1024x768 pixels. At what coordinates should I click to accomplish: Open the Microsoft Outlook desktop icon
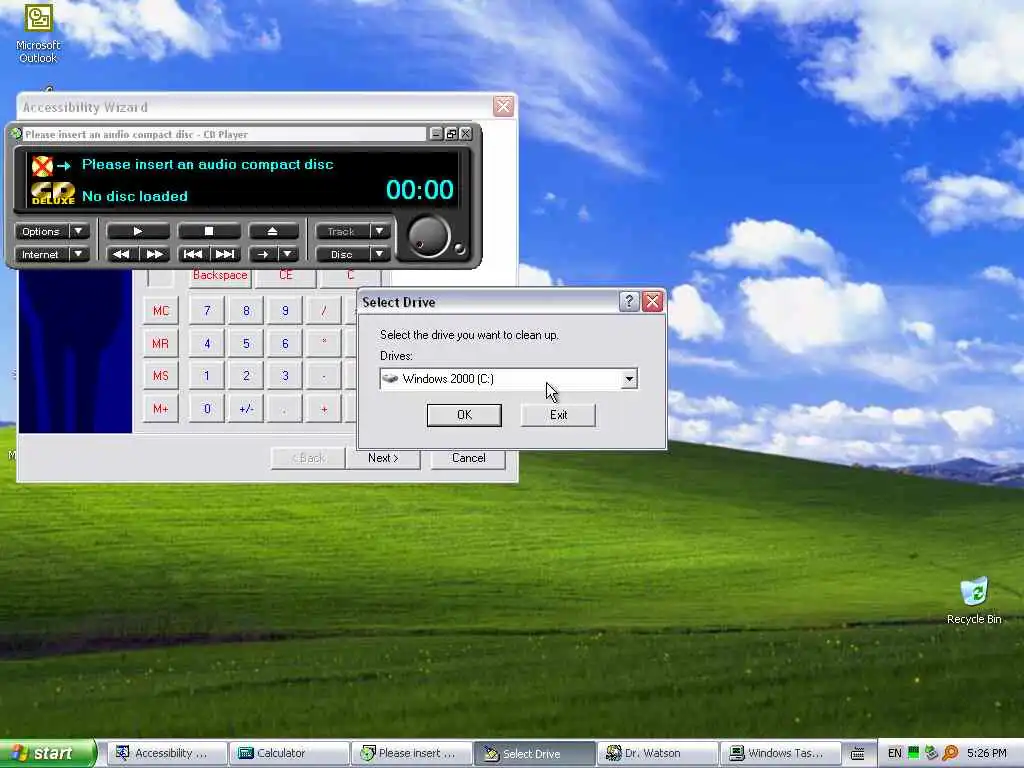click(x=38, y=33)
